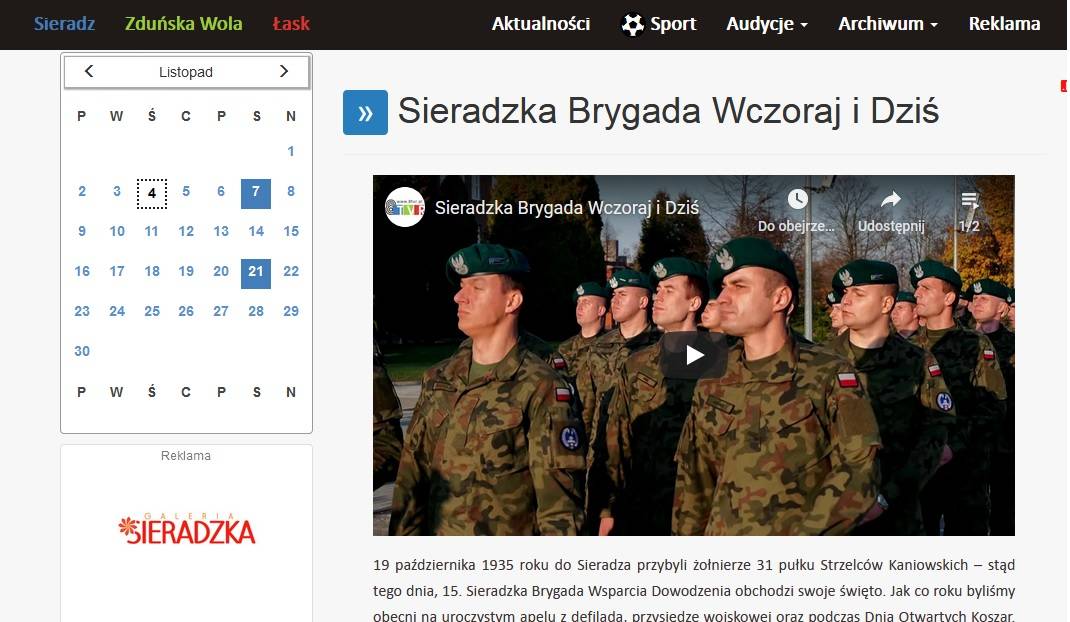Expand the Archiwum dropdown menu
Screen dimensions: 1070x622
click(x=888, y=24)
